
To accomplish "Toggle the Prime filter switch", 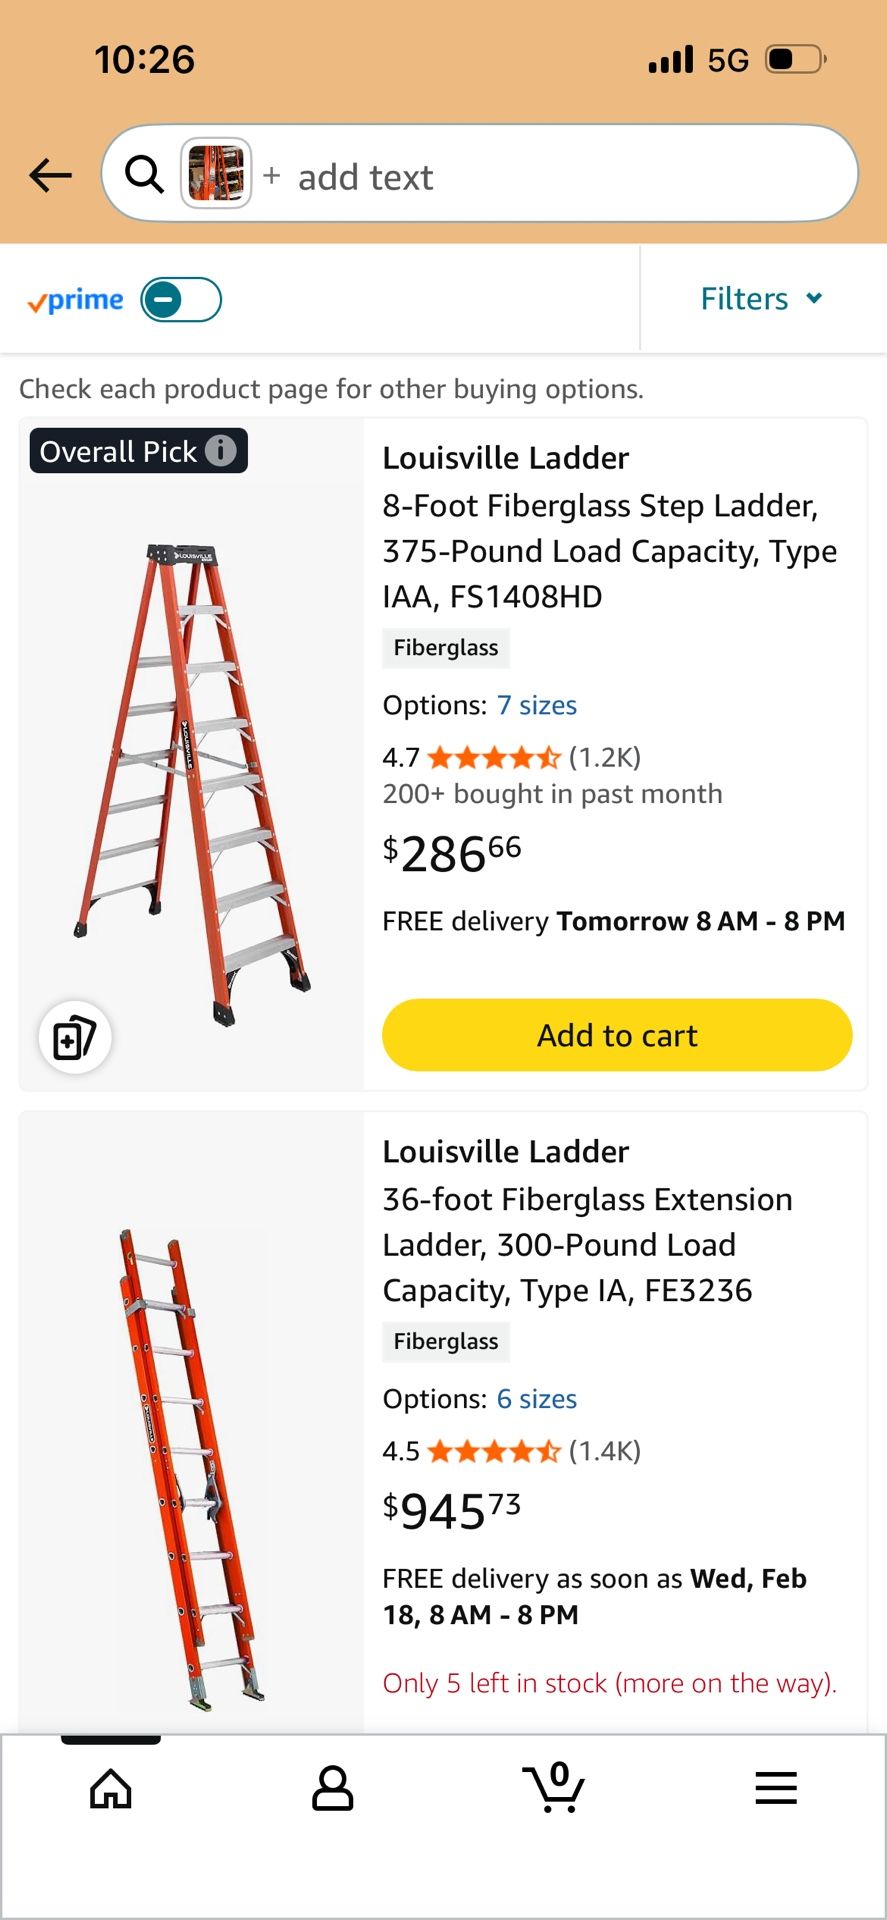I will point(181,300).
